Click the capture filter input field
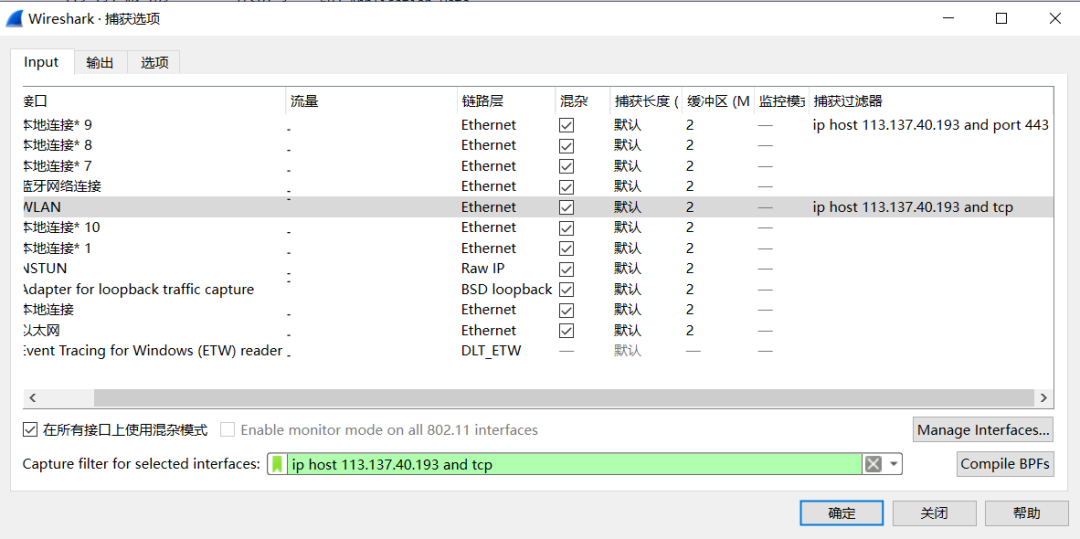Screen dimensions: 1080x539 [x=574, y=465]
